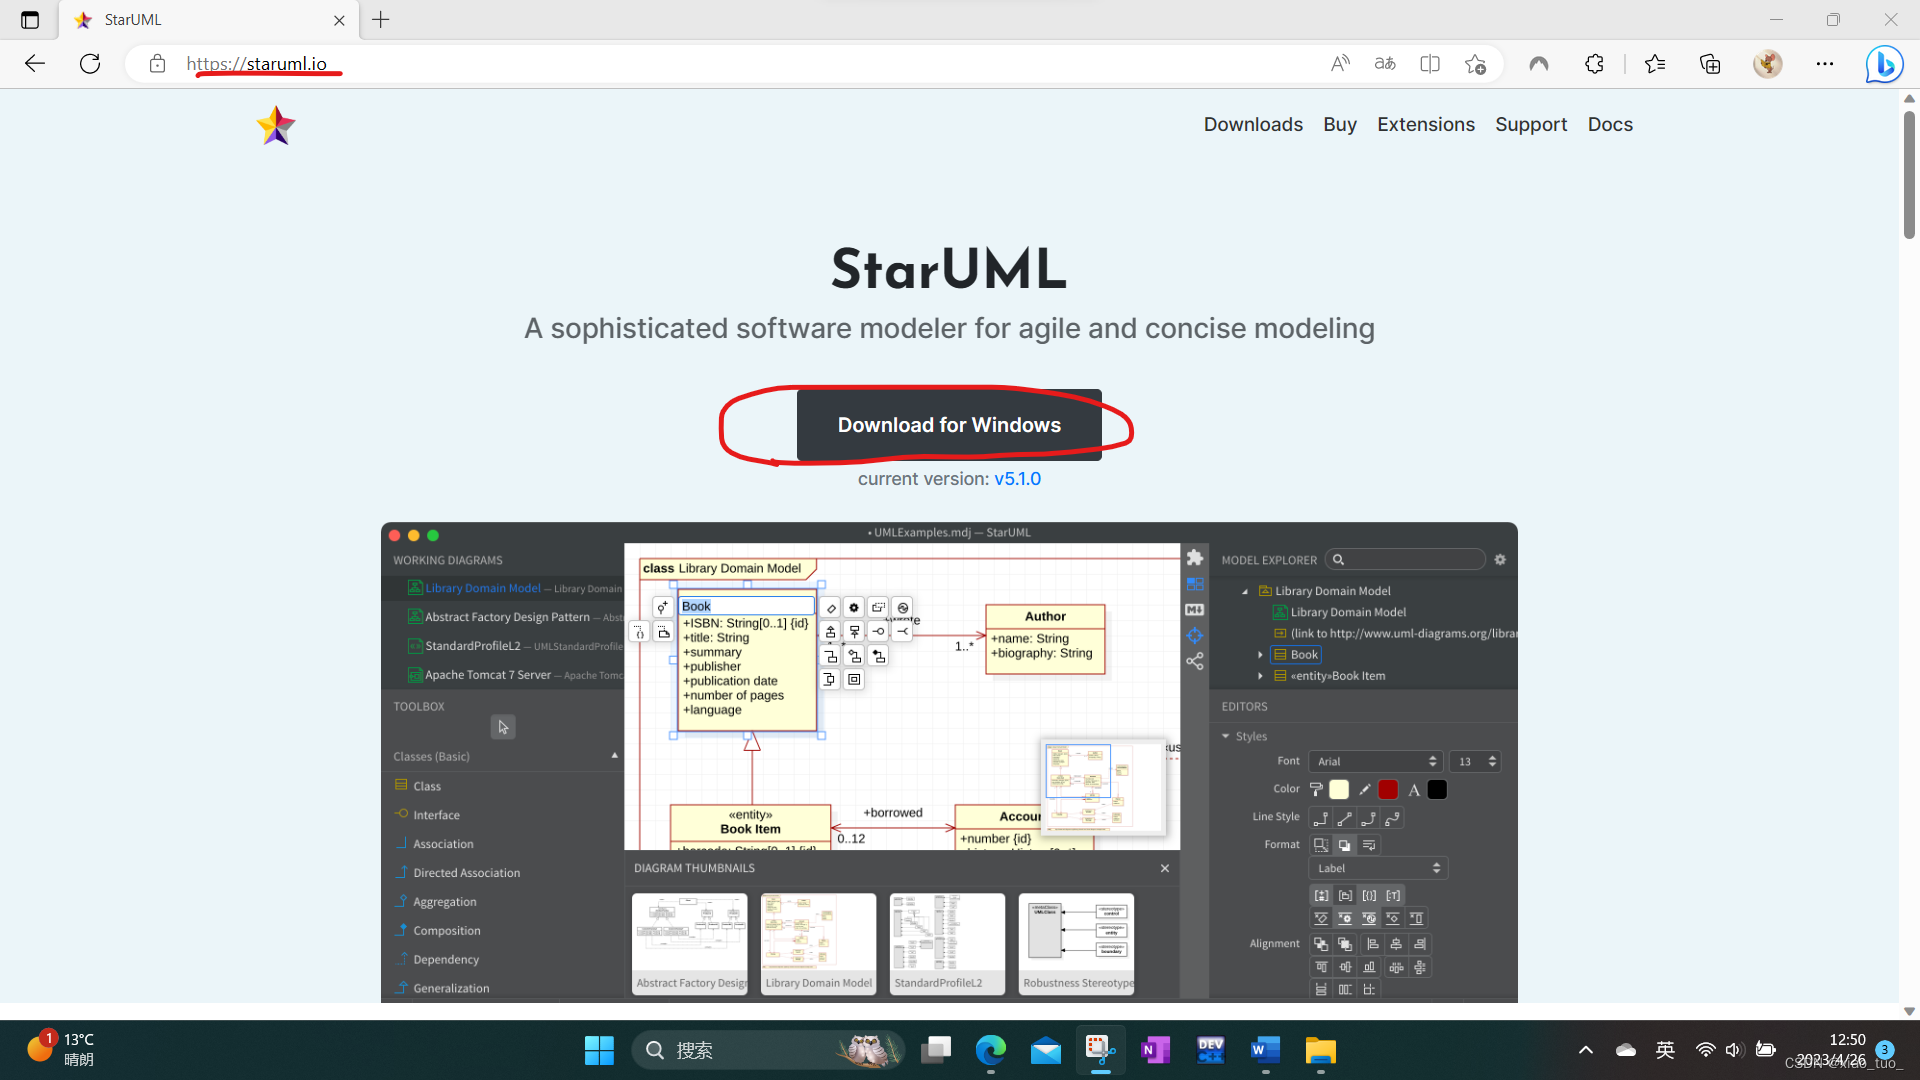Toggle the word wrap format option
1920x1080 pixels.
[x=1370, y=845]
